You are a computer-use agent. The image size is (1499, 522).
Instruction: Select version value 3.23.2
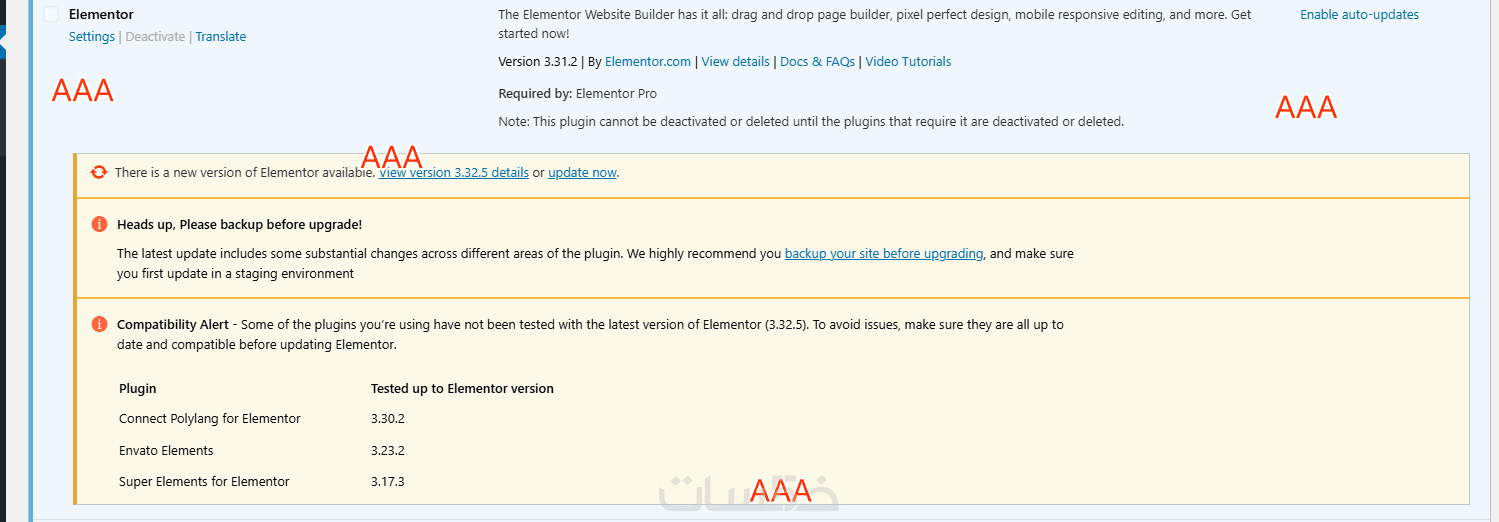[388, 451]
